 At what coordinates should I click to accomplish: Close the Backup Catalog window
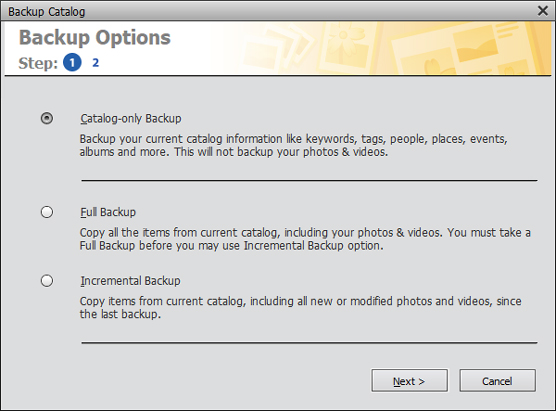[543, 11]
